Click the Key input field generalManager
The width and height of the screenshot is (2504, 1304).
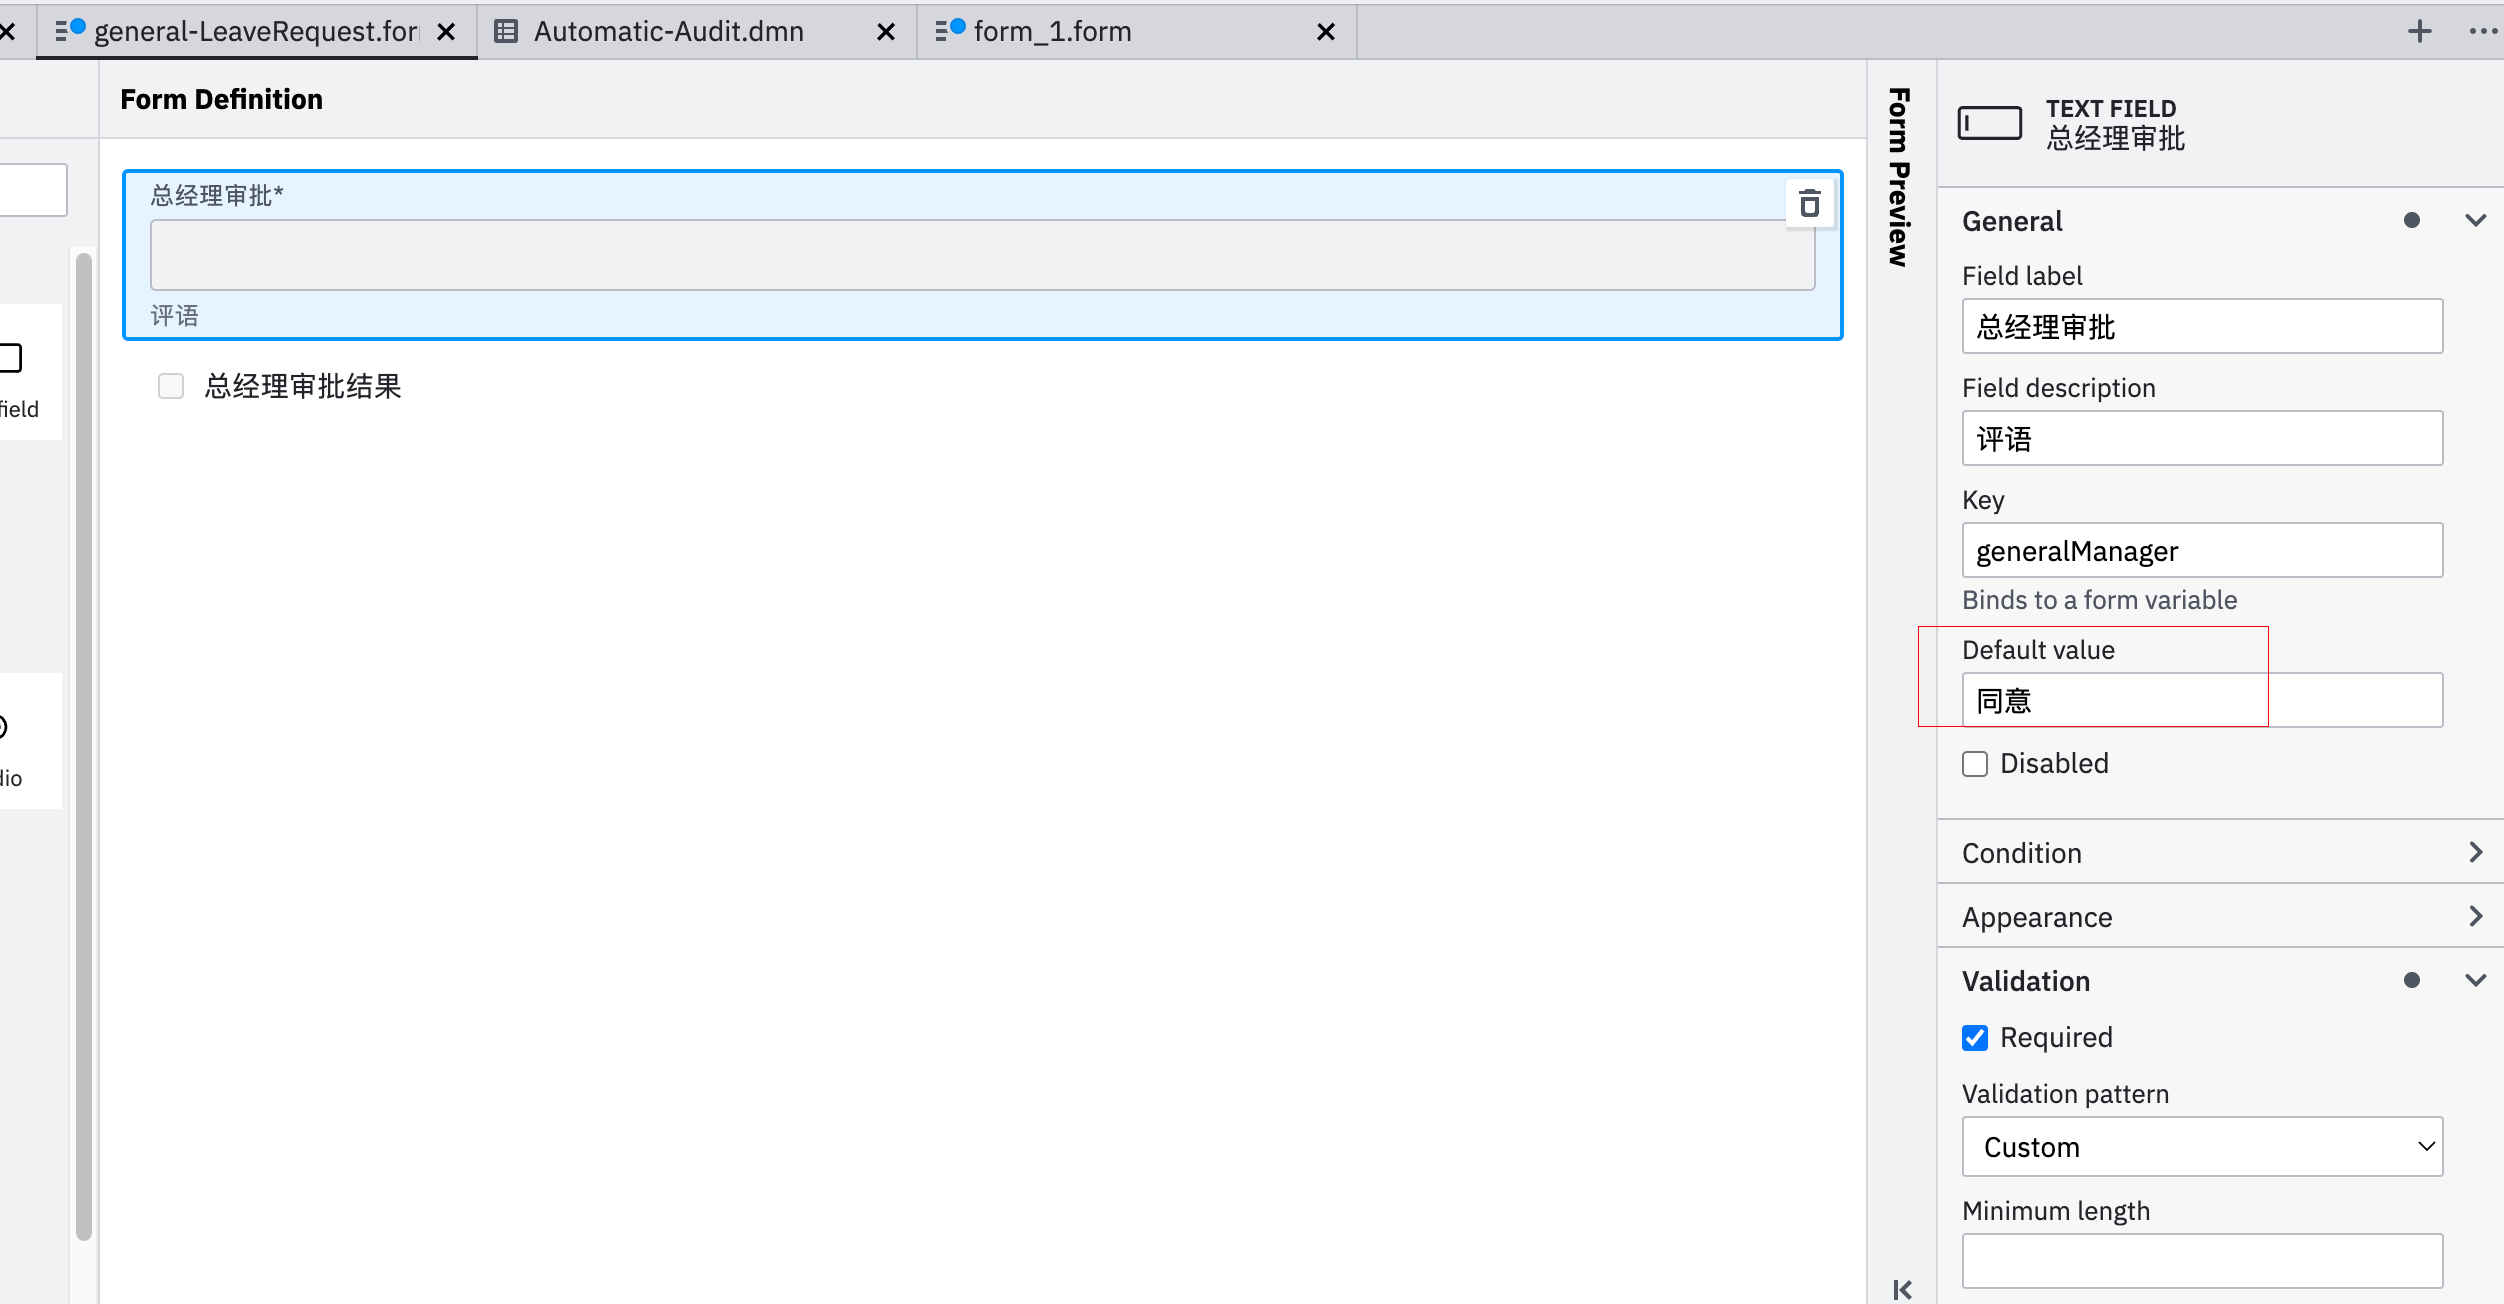pos(2201,551)
